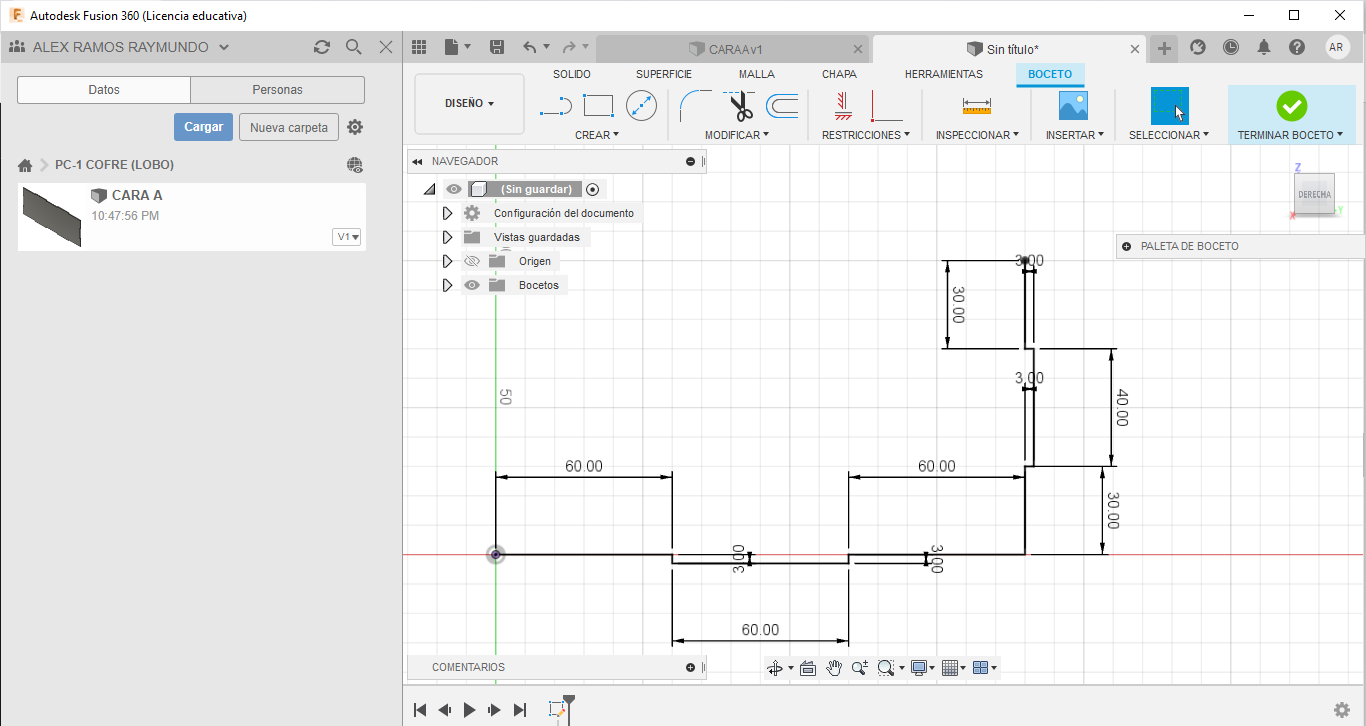Select the two-point Rectangle sketch tool
Viewport: 1366px width, 726px height.
pyautogui.click(x=598, y=105)
